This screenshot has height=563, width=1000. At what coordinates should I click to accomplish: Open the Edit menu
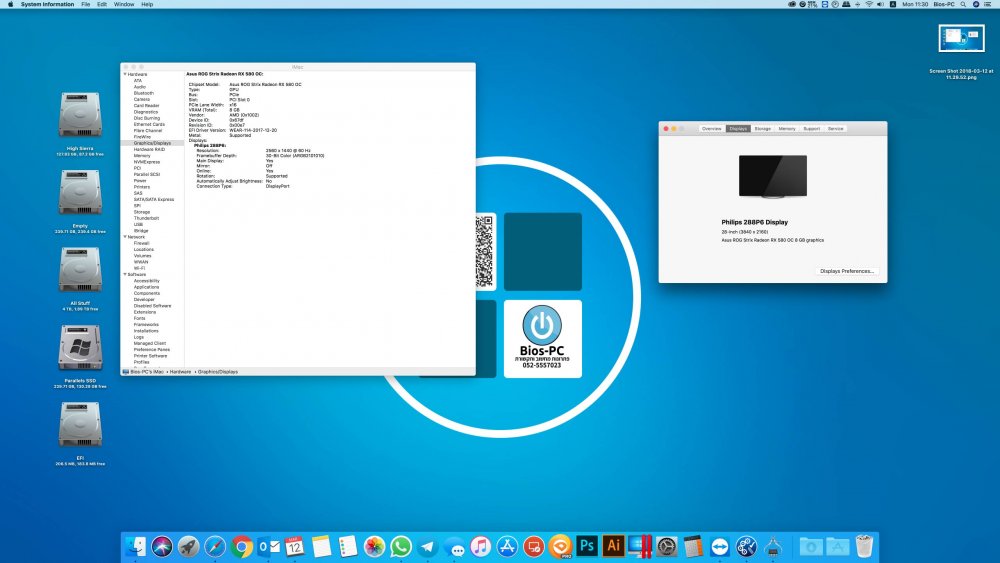tap(102, 4)
